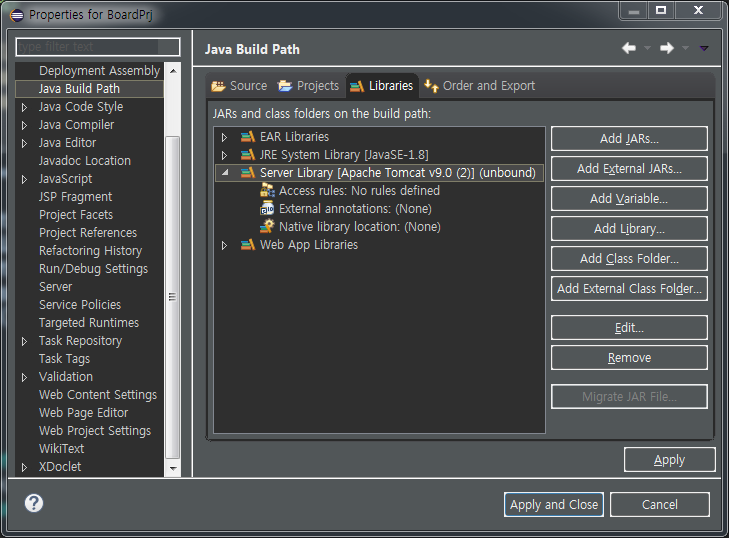The width and height of the screenshot is (729, 538).
Task: Expand Java Code Style in sidebar
Action: point(24,107)
